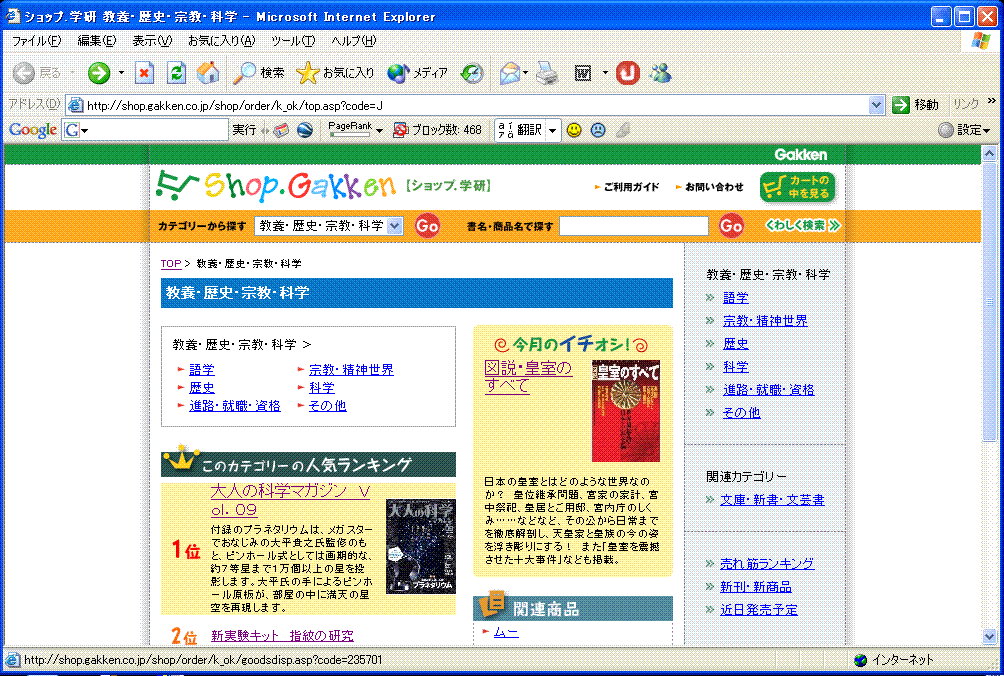Open the History toolbar icon

472,73
